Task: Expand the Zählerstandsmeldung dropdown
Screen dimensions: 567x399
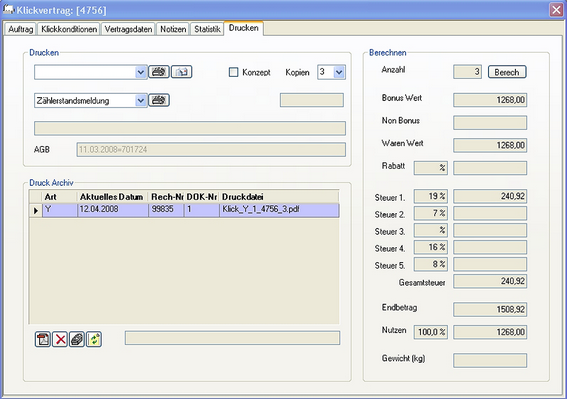Action: [x=141, y=101]
